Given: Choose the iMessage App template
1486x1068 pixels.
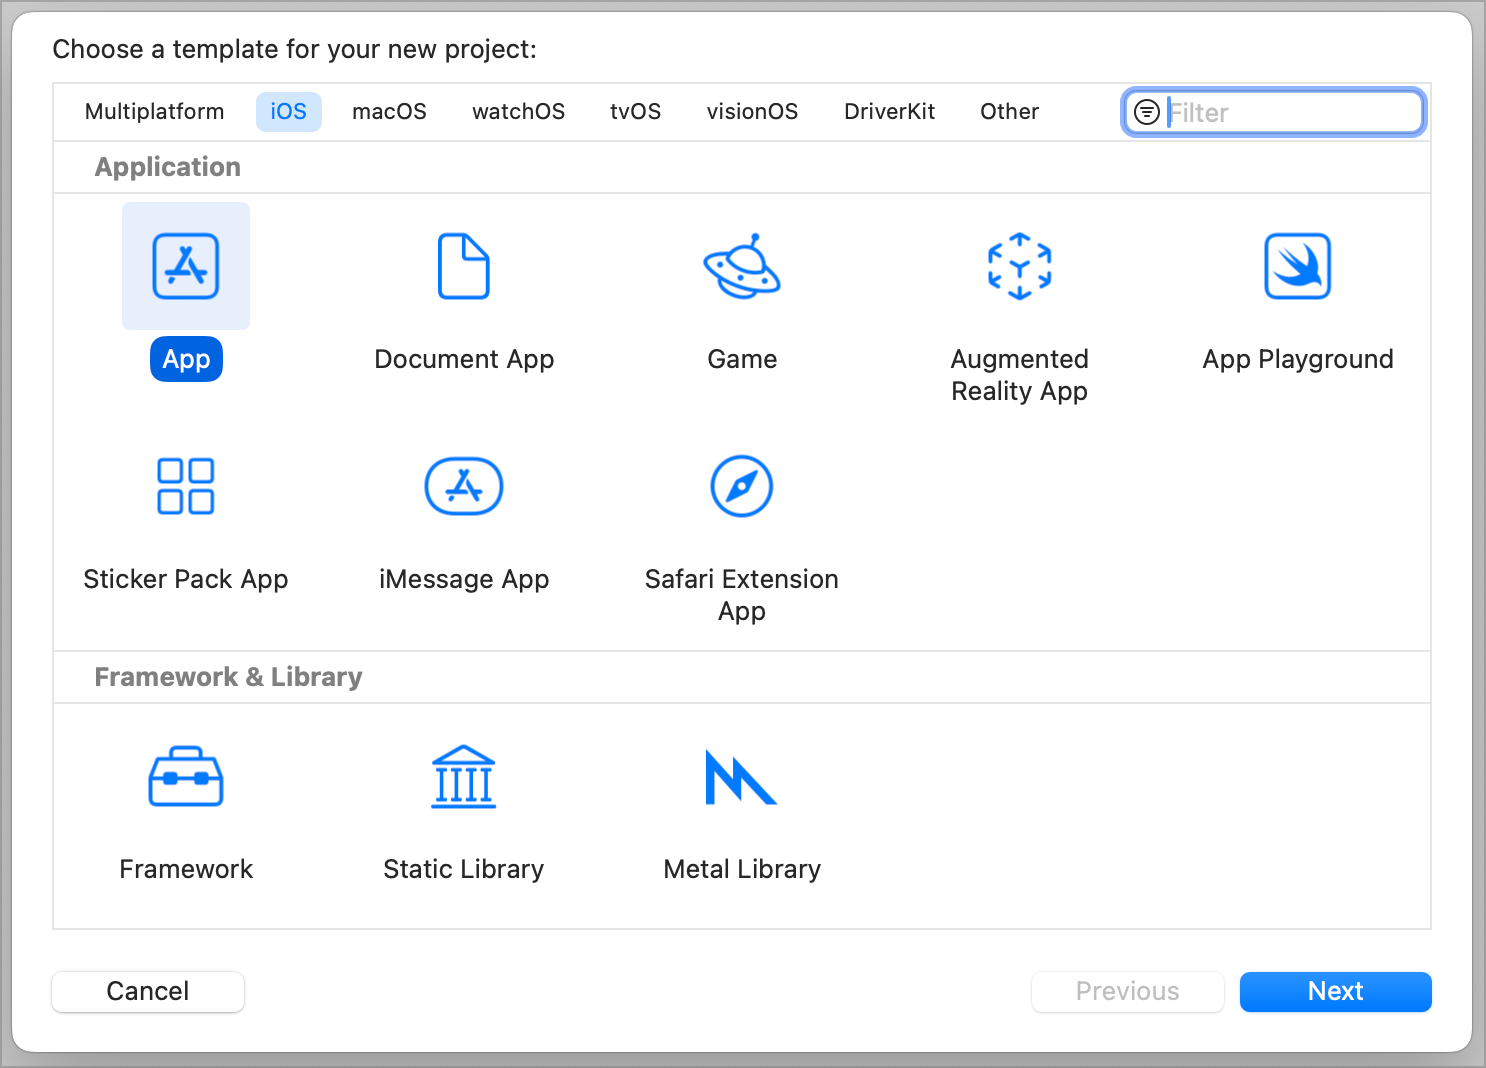Looking at the screenshot, I should (x=463, y=486).
